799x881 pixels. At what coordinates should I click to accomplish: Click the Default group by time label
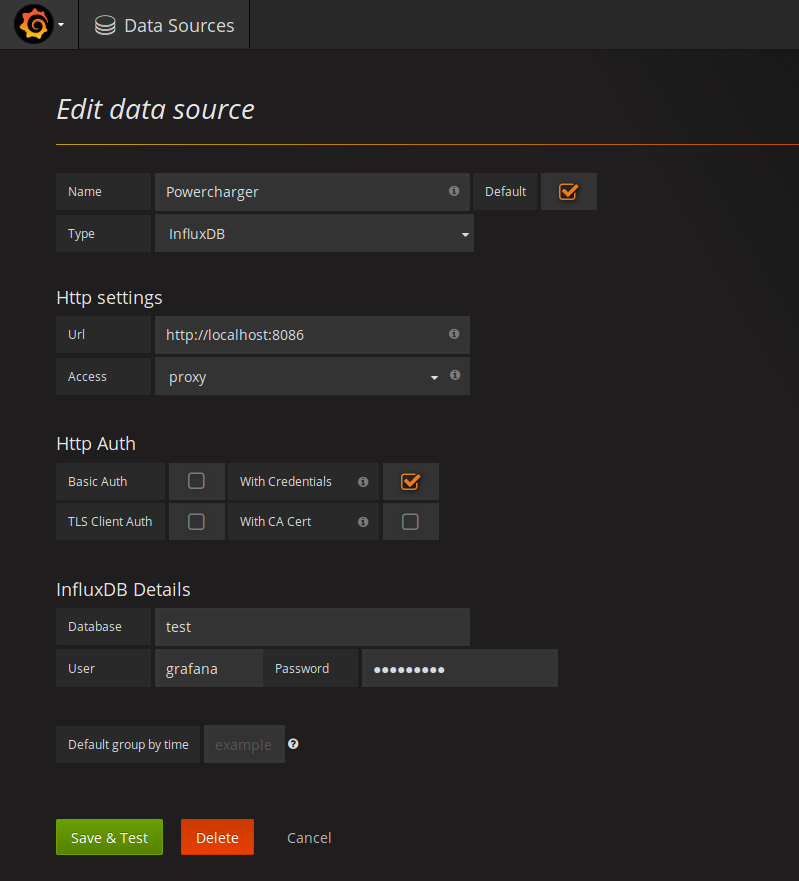[128, 744]
